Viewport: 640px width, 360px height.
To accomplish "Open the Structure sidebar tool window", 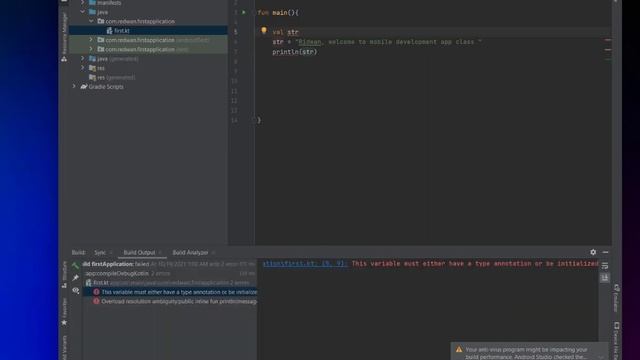I will pos(64,274).
